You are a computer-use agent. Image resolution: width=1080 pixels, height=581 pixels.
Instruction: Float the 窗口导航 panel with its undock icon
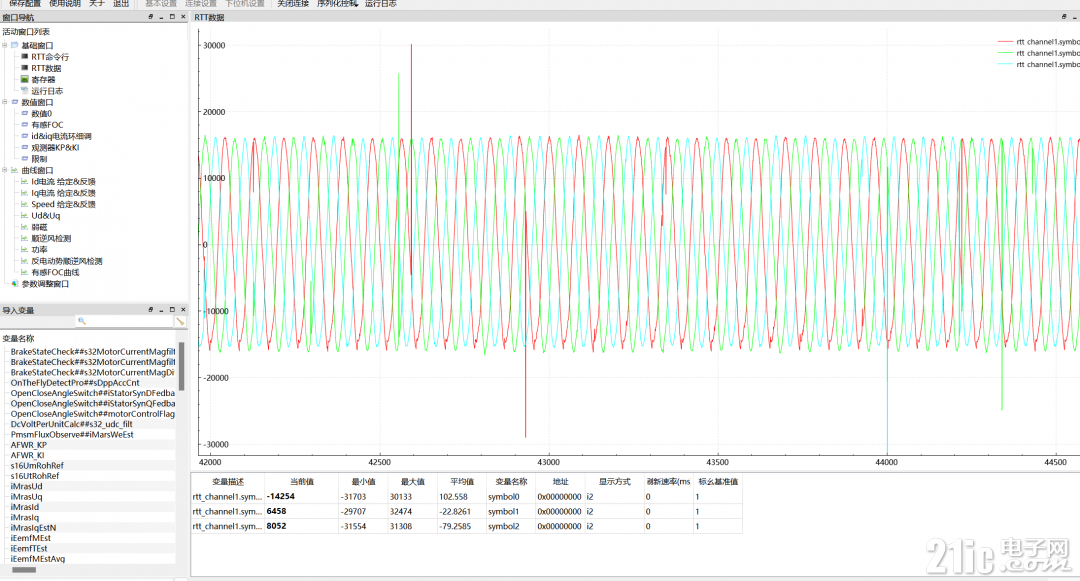(x=151, y=17)
